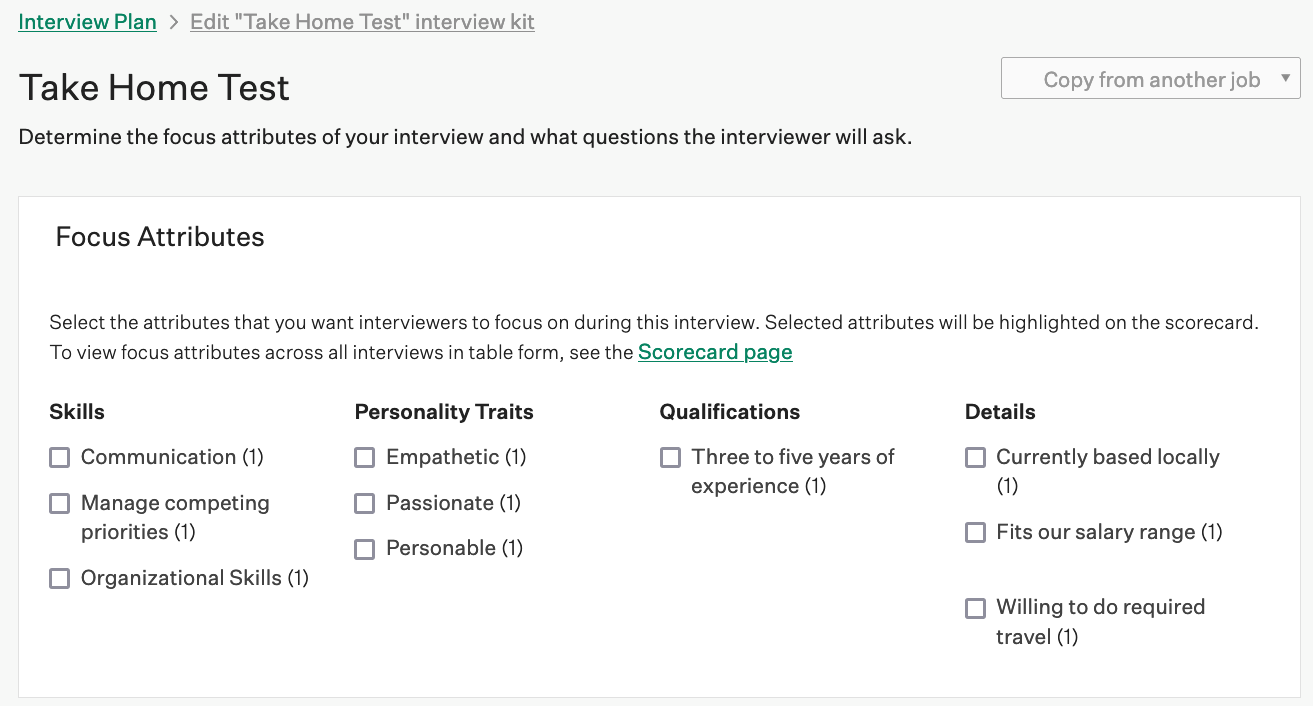Image resolution: width=1313 pixels, height=706 pixels.
Task: Check the Passionate attribute
Action: click(364, 503)
